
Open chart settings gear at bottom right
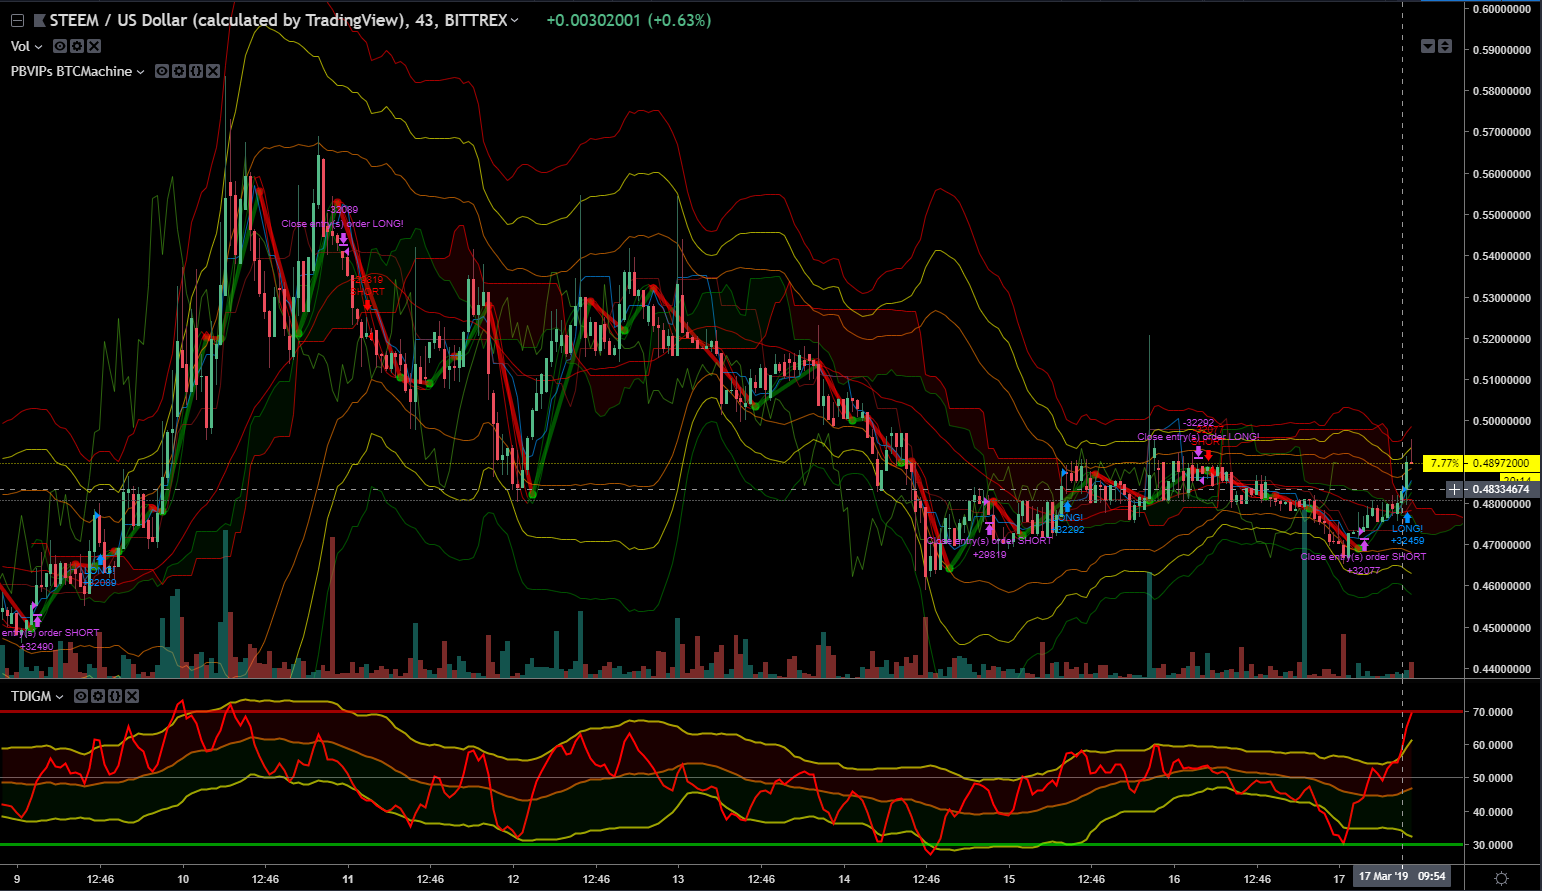[1501, 878]
